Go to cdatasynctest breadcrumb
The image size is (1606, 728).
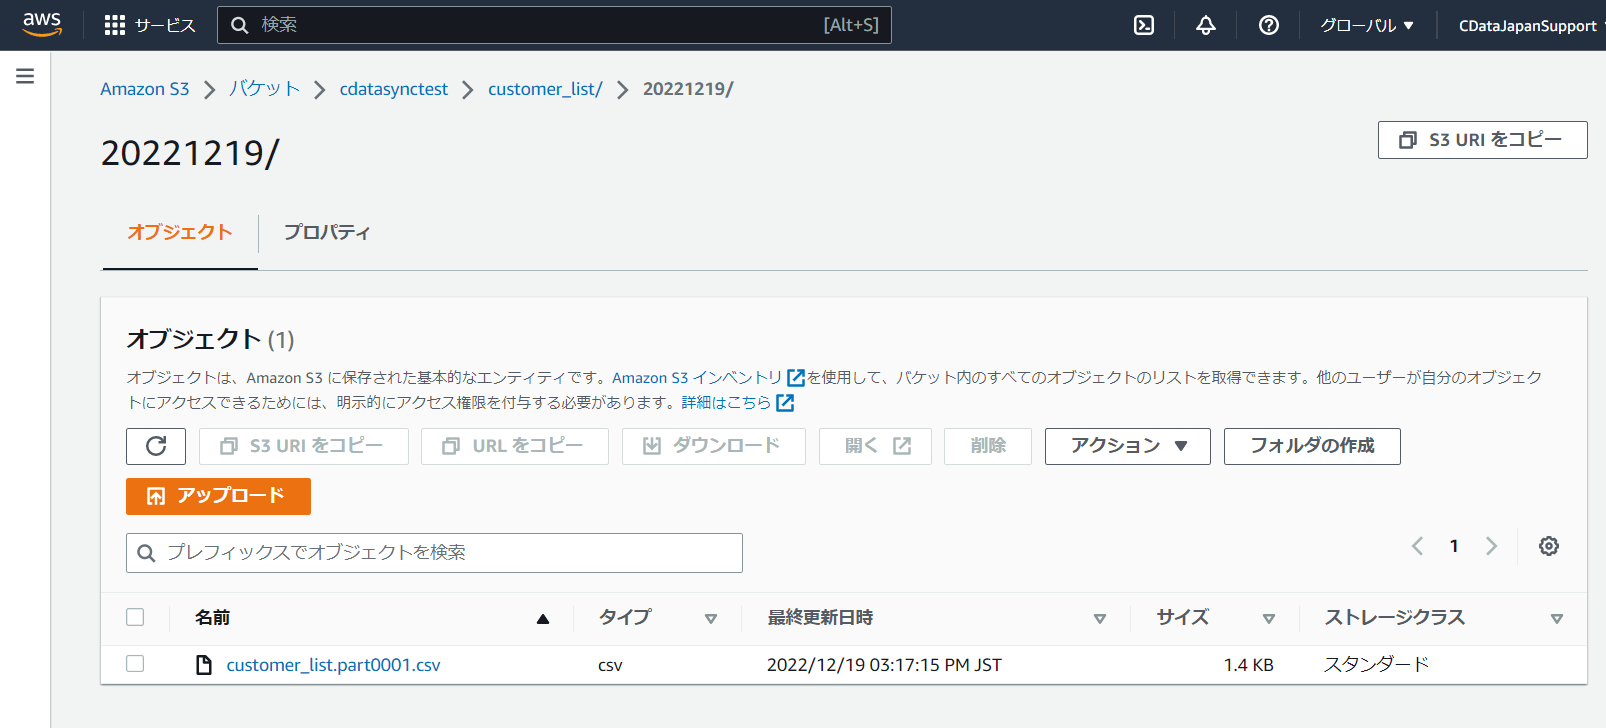(394, 89)
